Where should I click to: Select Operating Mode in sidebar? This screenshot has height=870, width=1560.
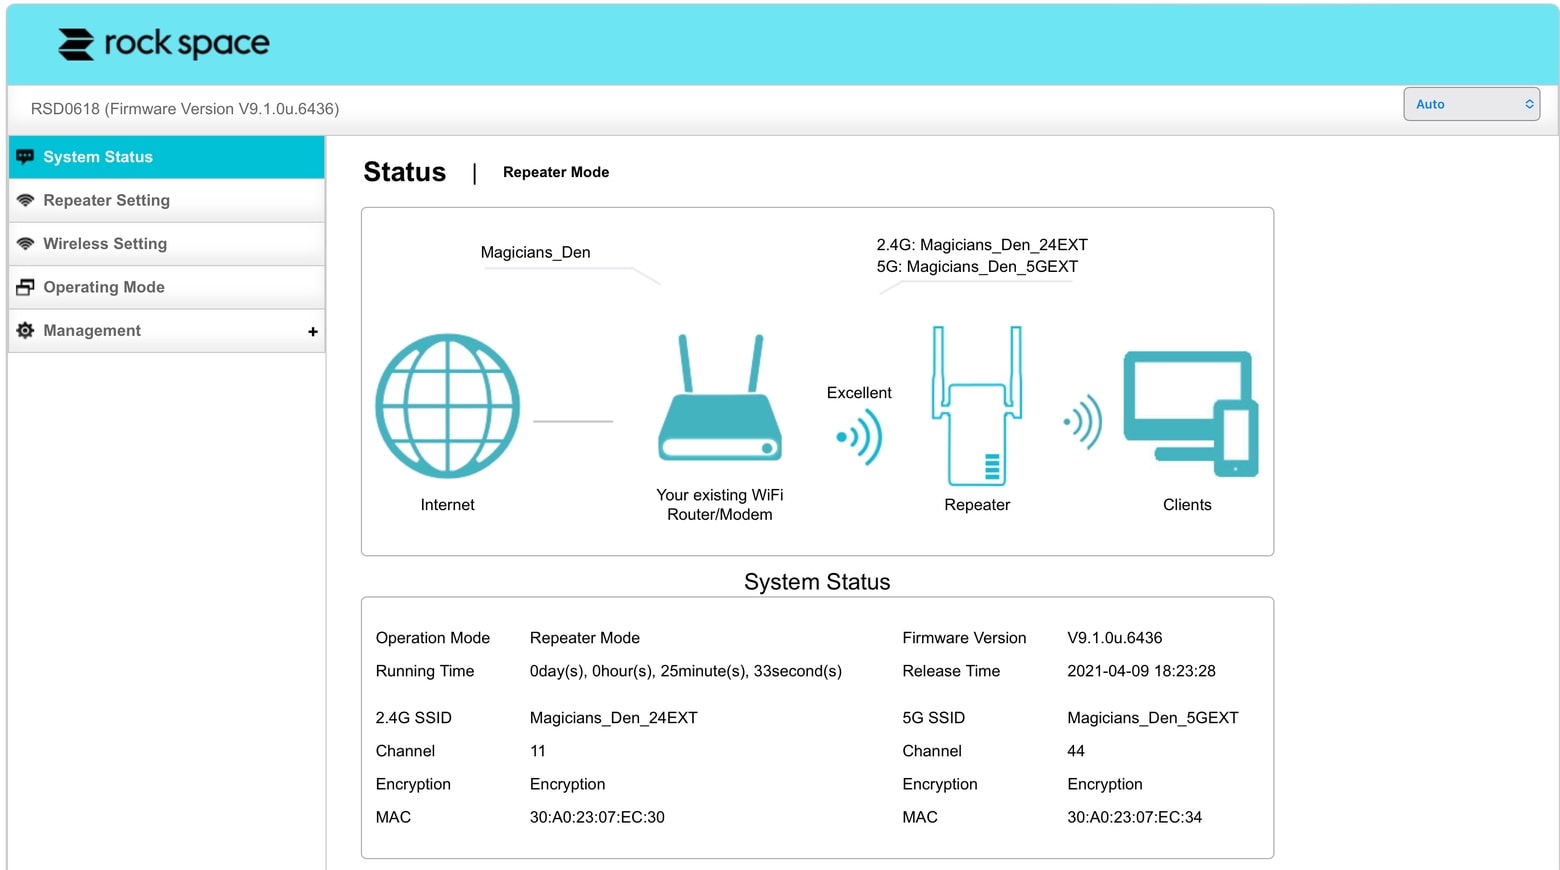[x=104, y=287]
